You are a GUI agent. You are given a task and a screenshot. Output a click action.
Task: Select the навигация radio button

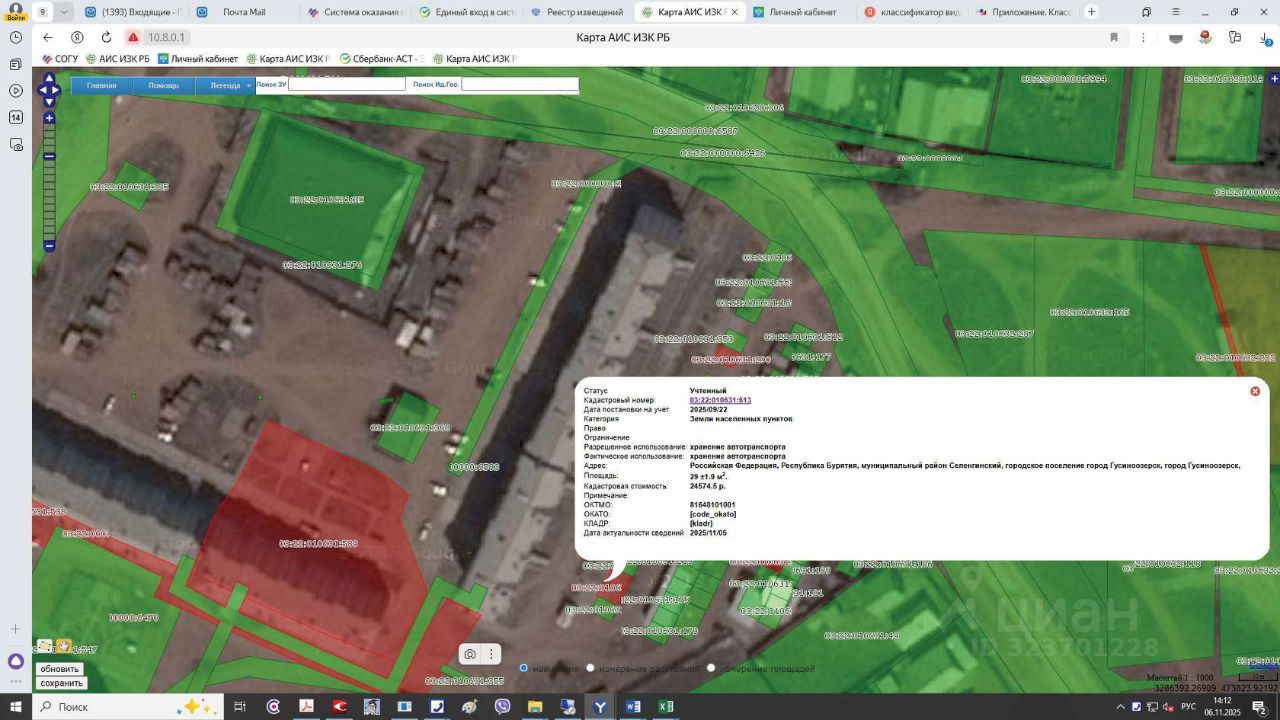point(523,668)
